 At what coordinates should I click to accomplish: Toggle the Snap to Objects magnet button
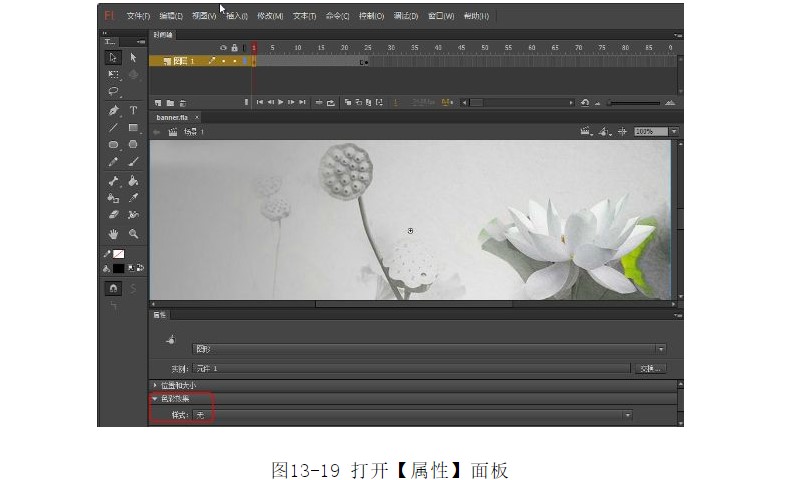[114, 288]
